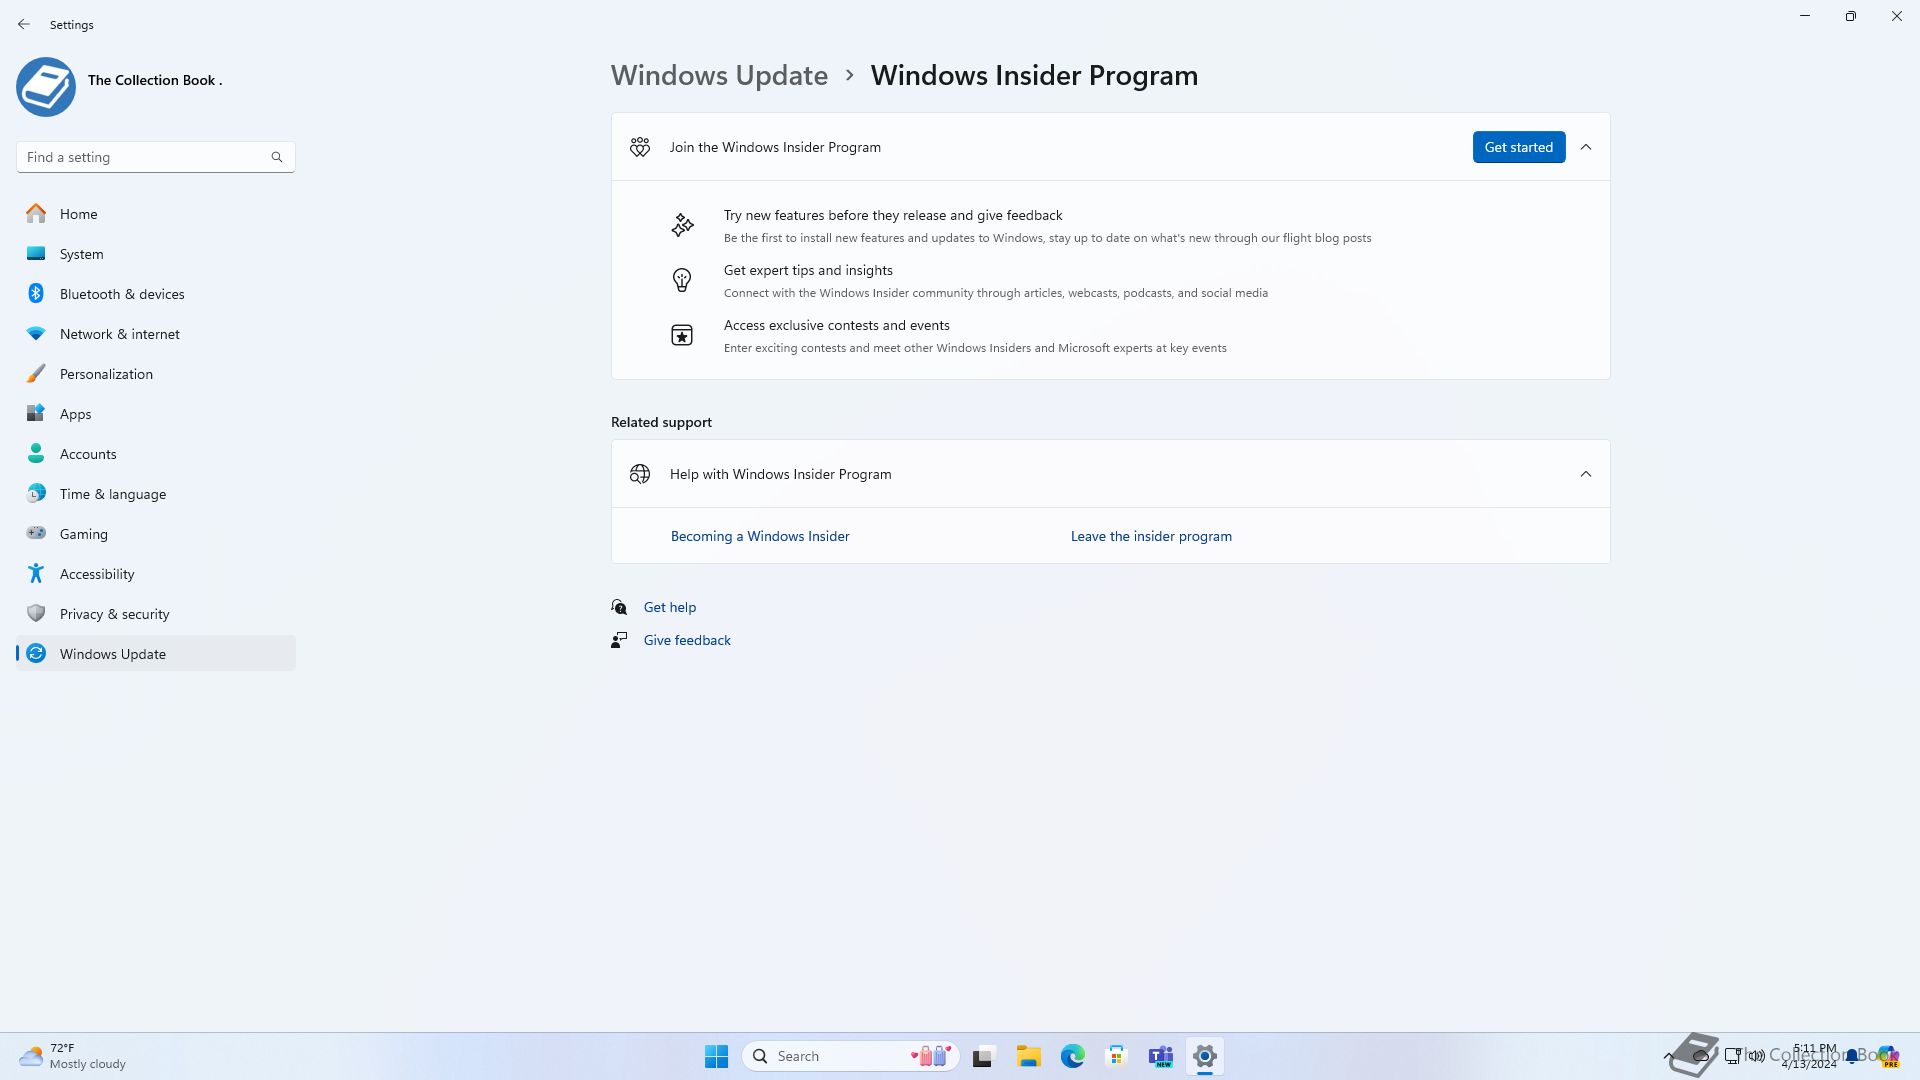This screenshot has width=1920, height=1080.
Task: Click the sparkles icon for new features
Action: click(x=682, y=225)
